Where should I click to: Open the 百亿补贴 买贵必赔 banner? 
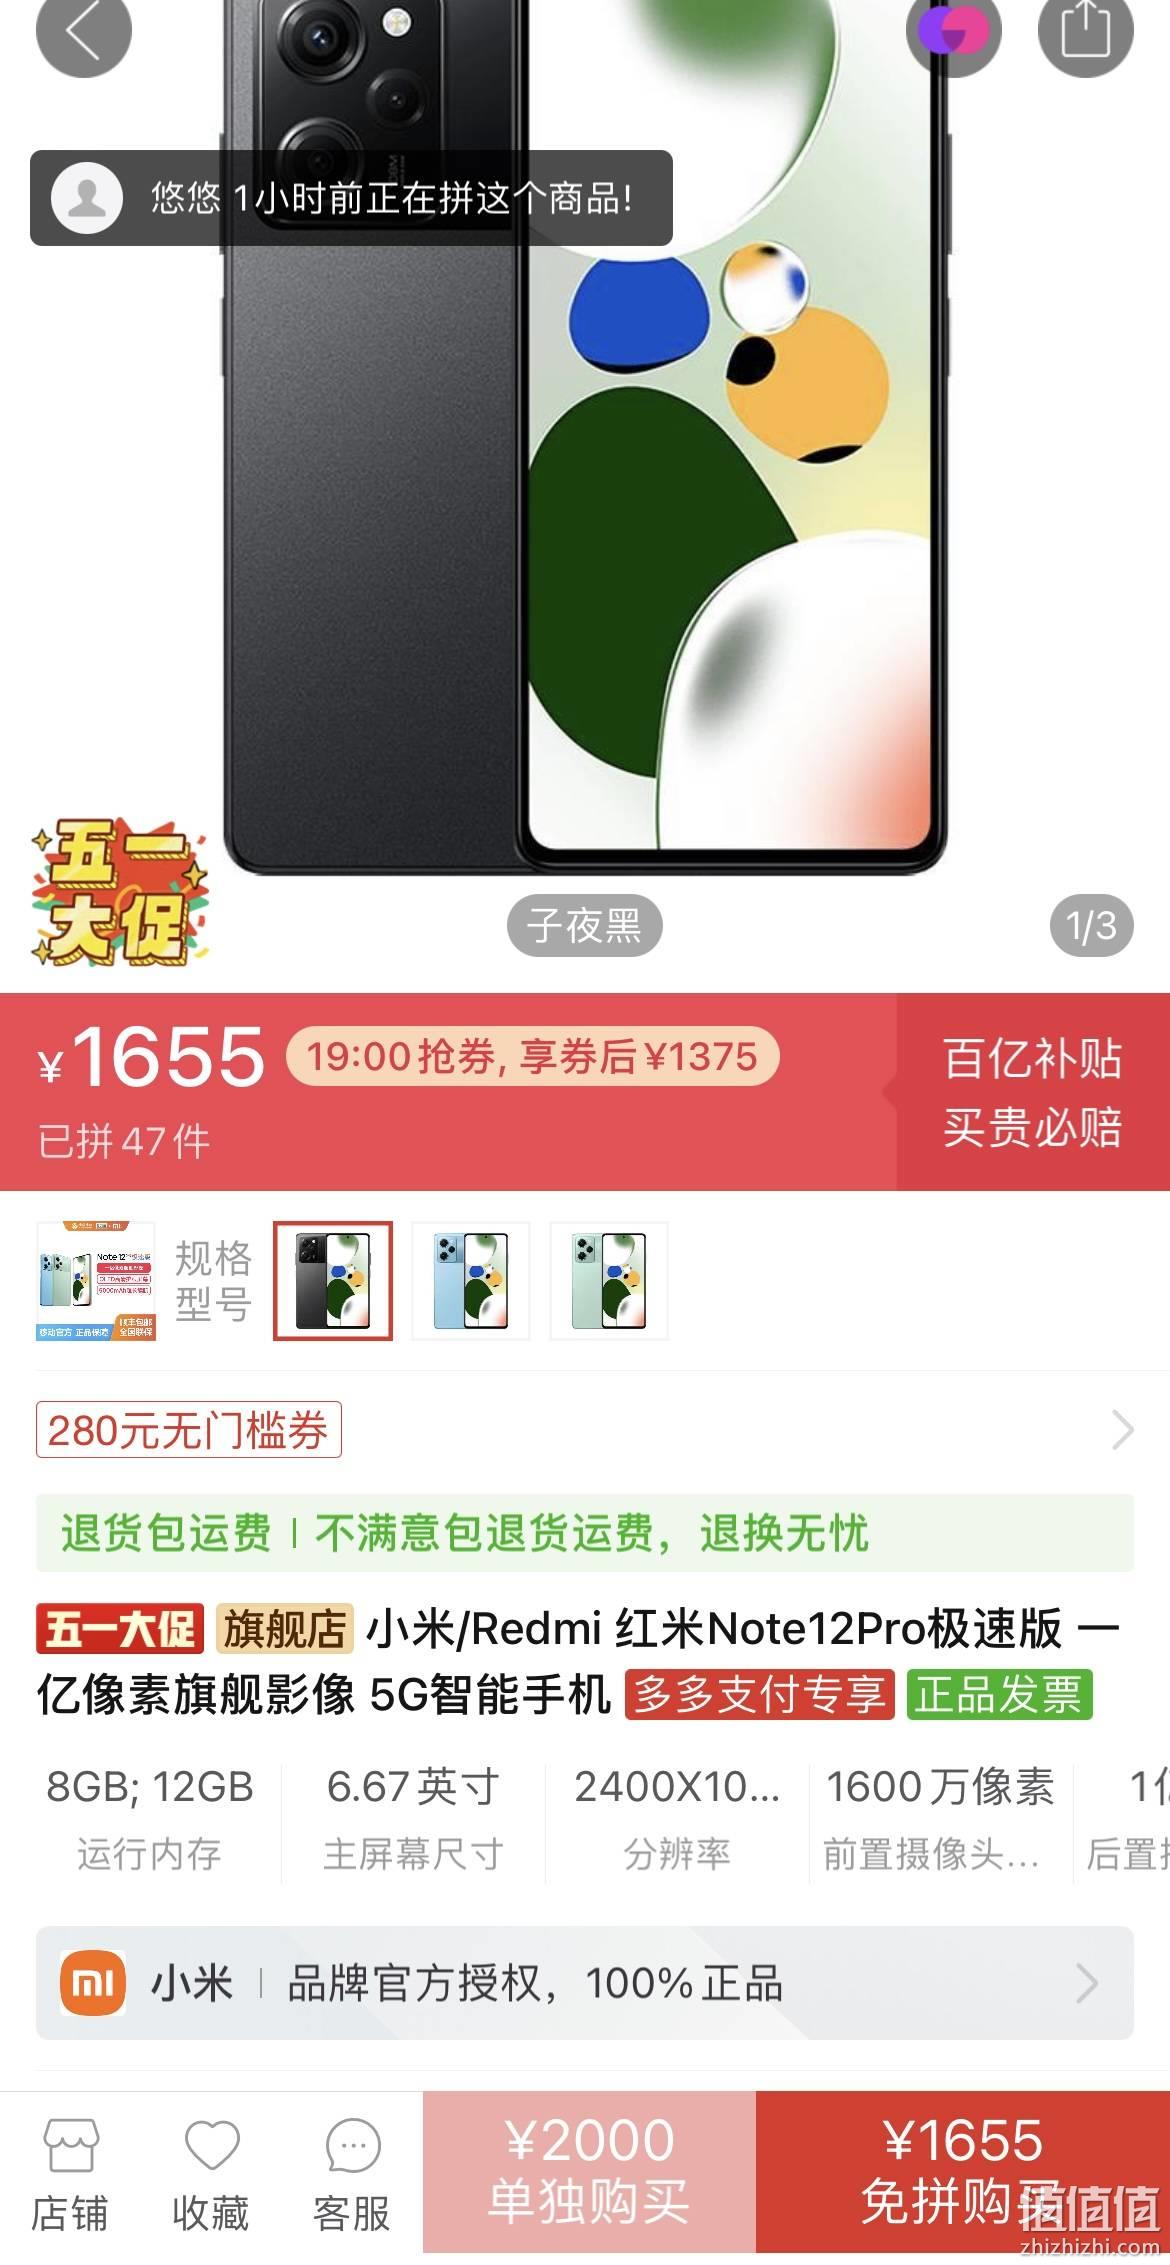1033,1092
